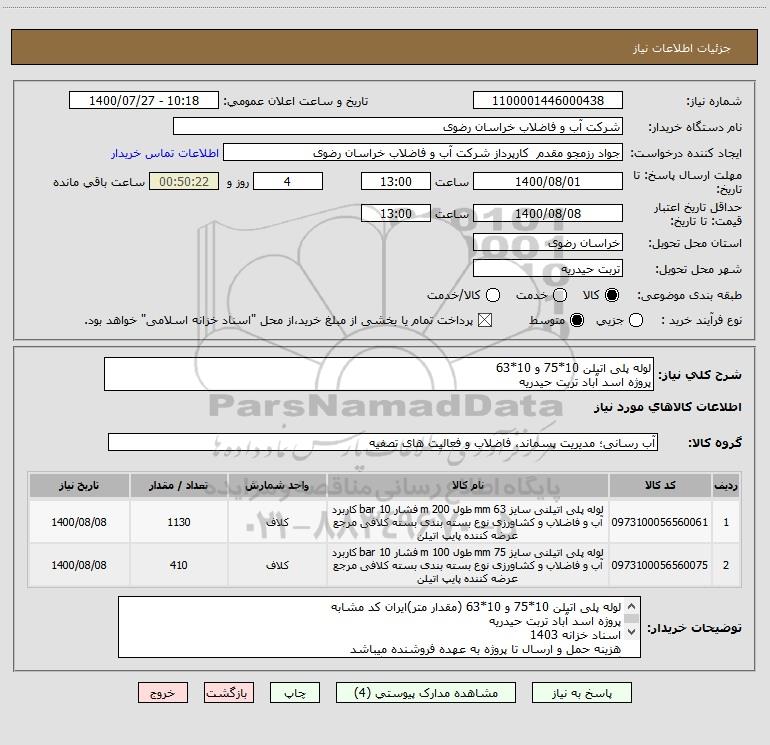
Task: Select the جزیی purchase type radio
Action: pos(636,320)
